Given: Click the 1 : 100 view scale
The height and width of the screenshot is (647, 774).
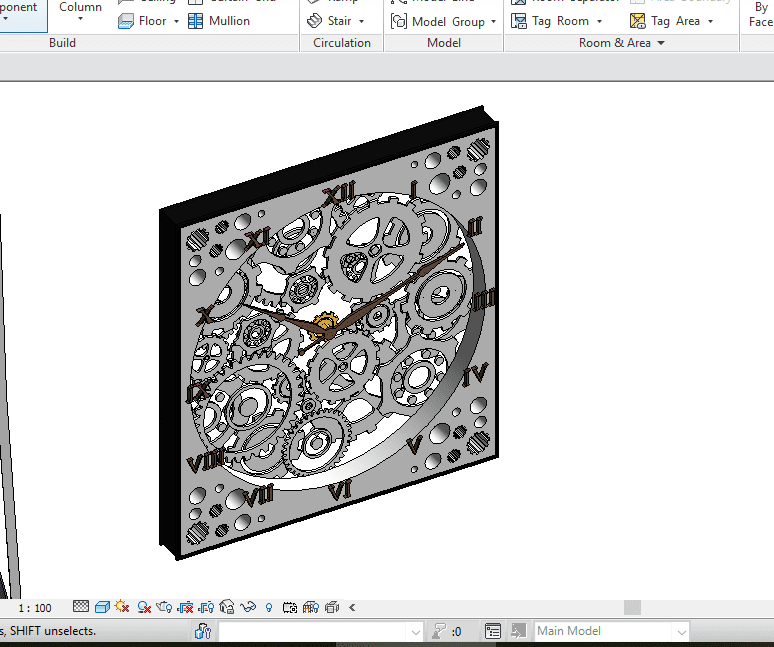Looking at the screenshot, I should [x=35, y=607].
